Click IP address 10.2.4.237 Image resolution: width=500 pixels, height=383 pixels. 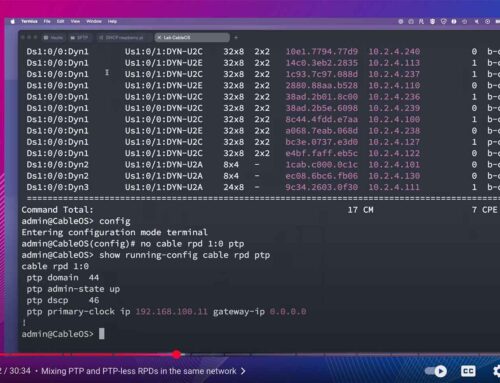point(394,74)
